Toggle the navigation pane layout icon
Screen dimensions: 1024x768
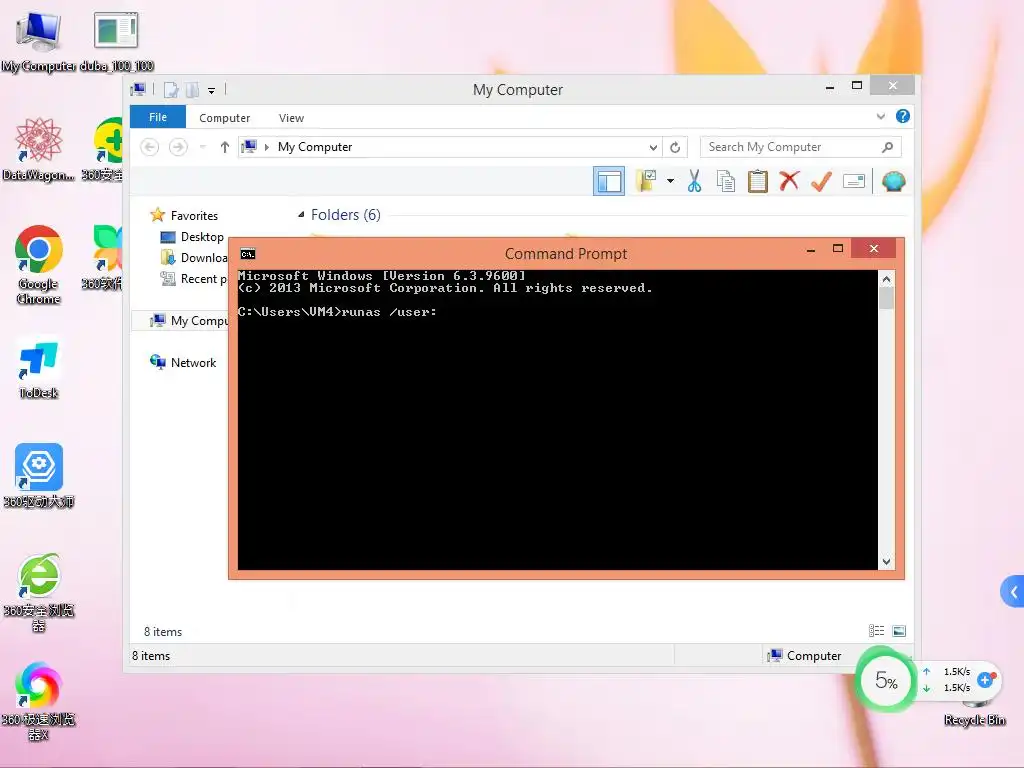(x=609, y=182)
